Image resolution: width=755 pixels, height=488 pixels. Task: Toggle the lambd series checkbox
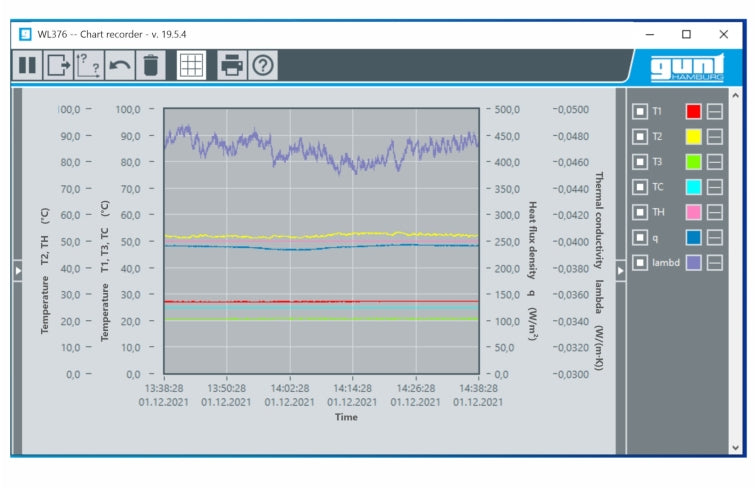(x=640, y=263)
